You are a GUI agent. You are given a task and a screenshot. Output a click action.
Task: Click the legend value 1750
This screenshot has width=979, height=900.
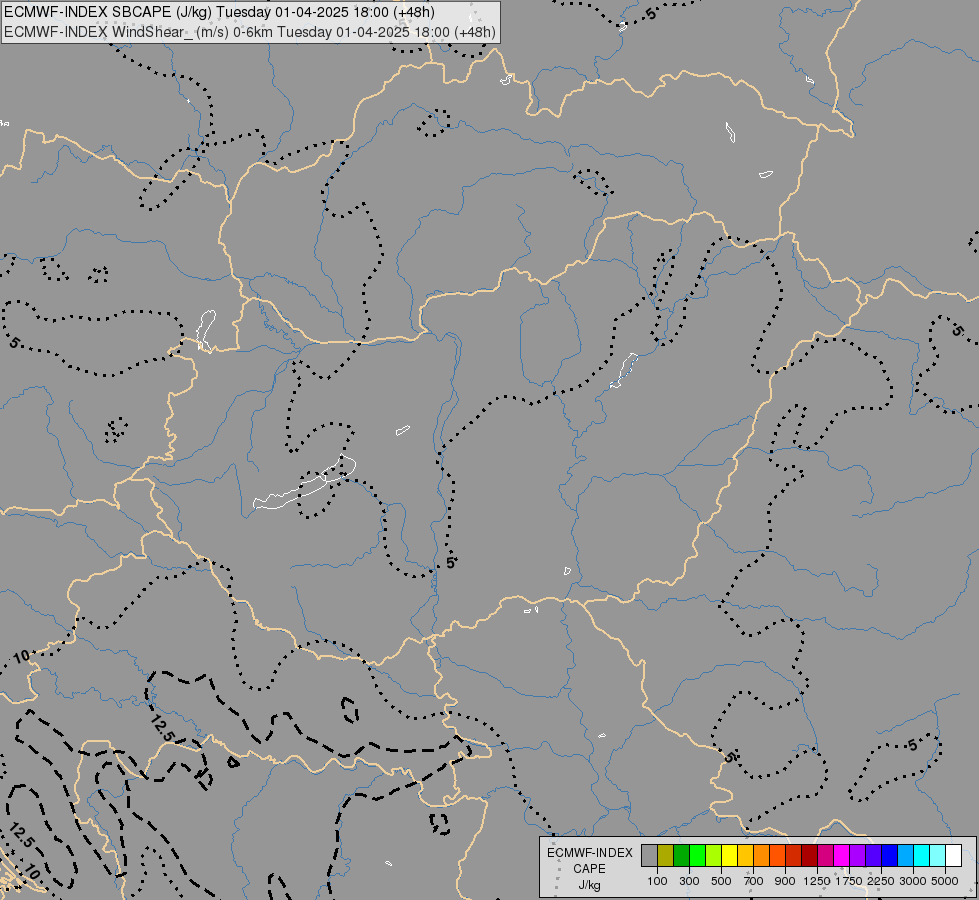pyautogui.click(x=850, y=881)
